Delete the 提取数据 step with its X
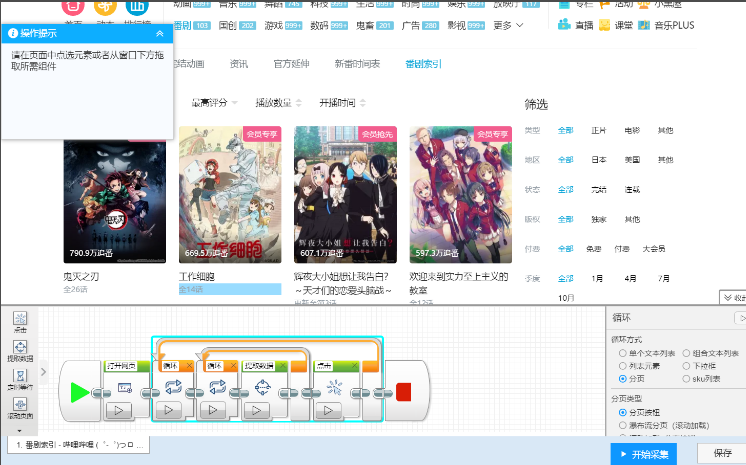 [283, 366]
